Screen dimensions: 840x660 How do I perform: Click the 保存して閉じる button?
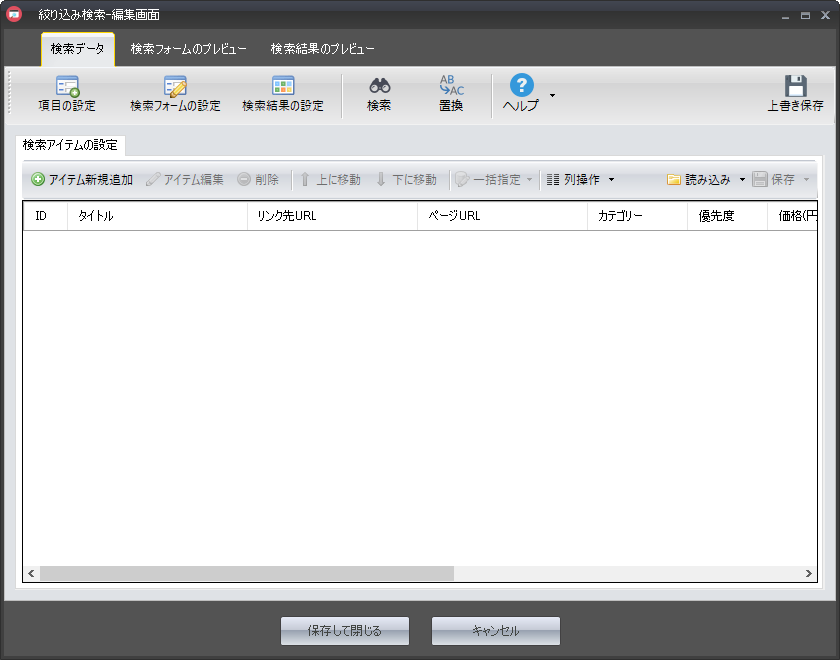345,631
